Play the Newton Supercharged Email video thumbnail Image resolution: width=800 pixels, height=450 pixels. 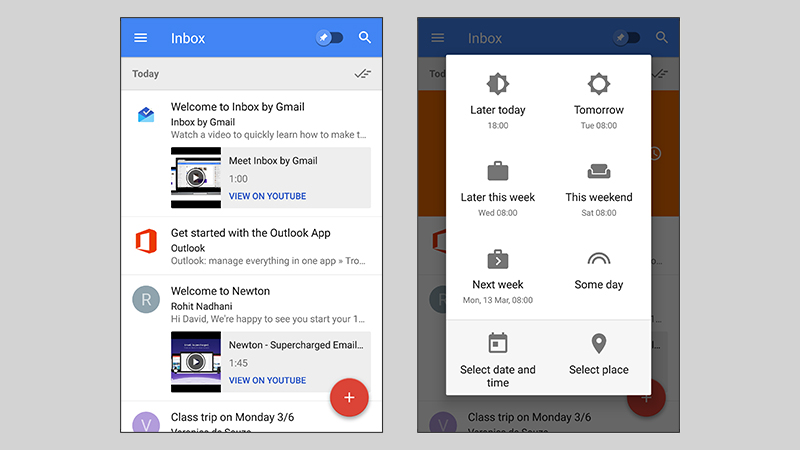click(196, 362)
